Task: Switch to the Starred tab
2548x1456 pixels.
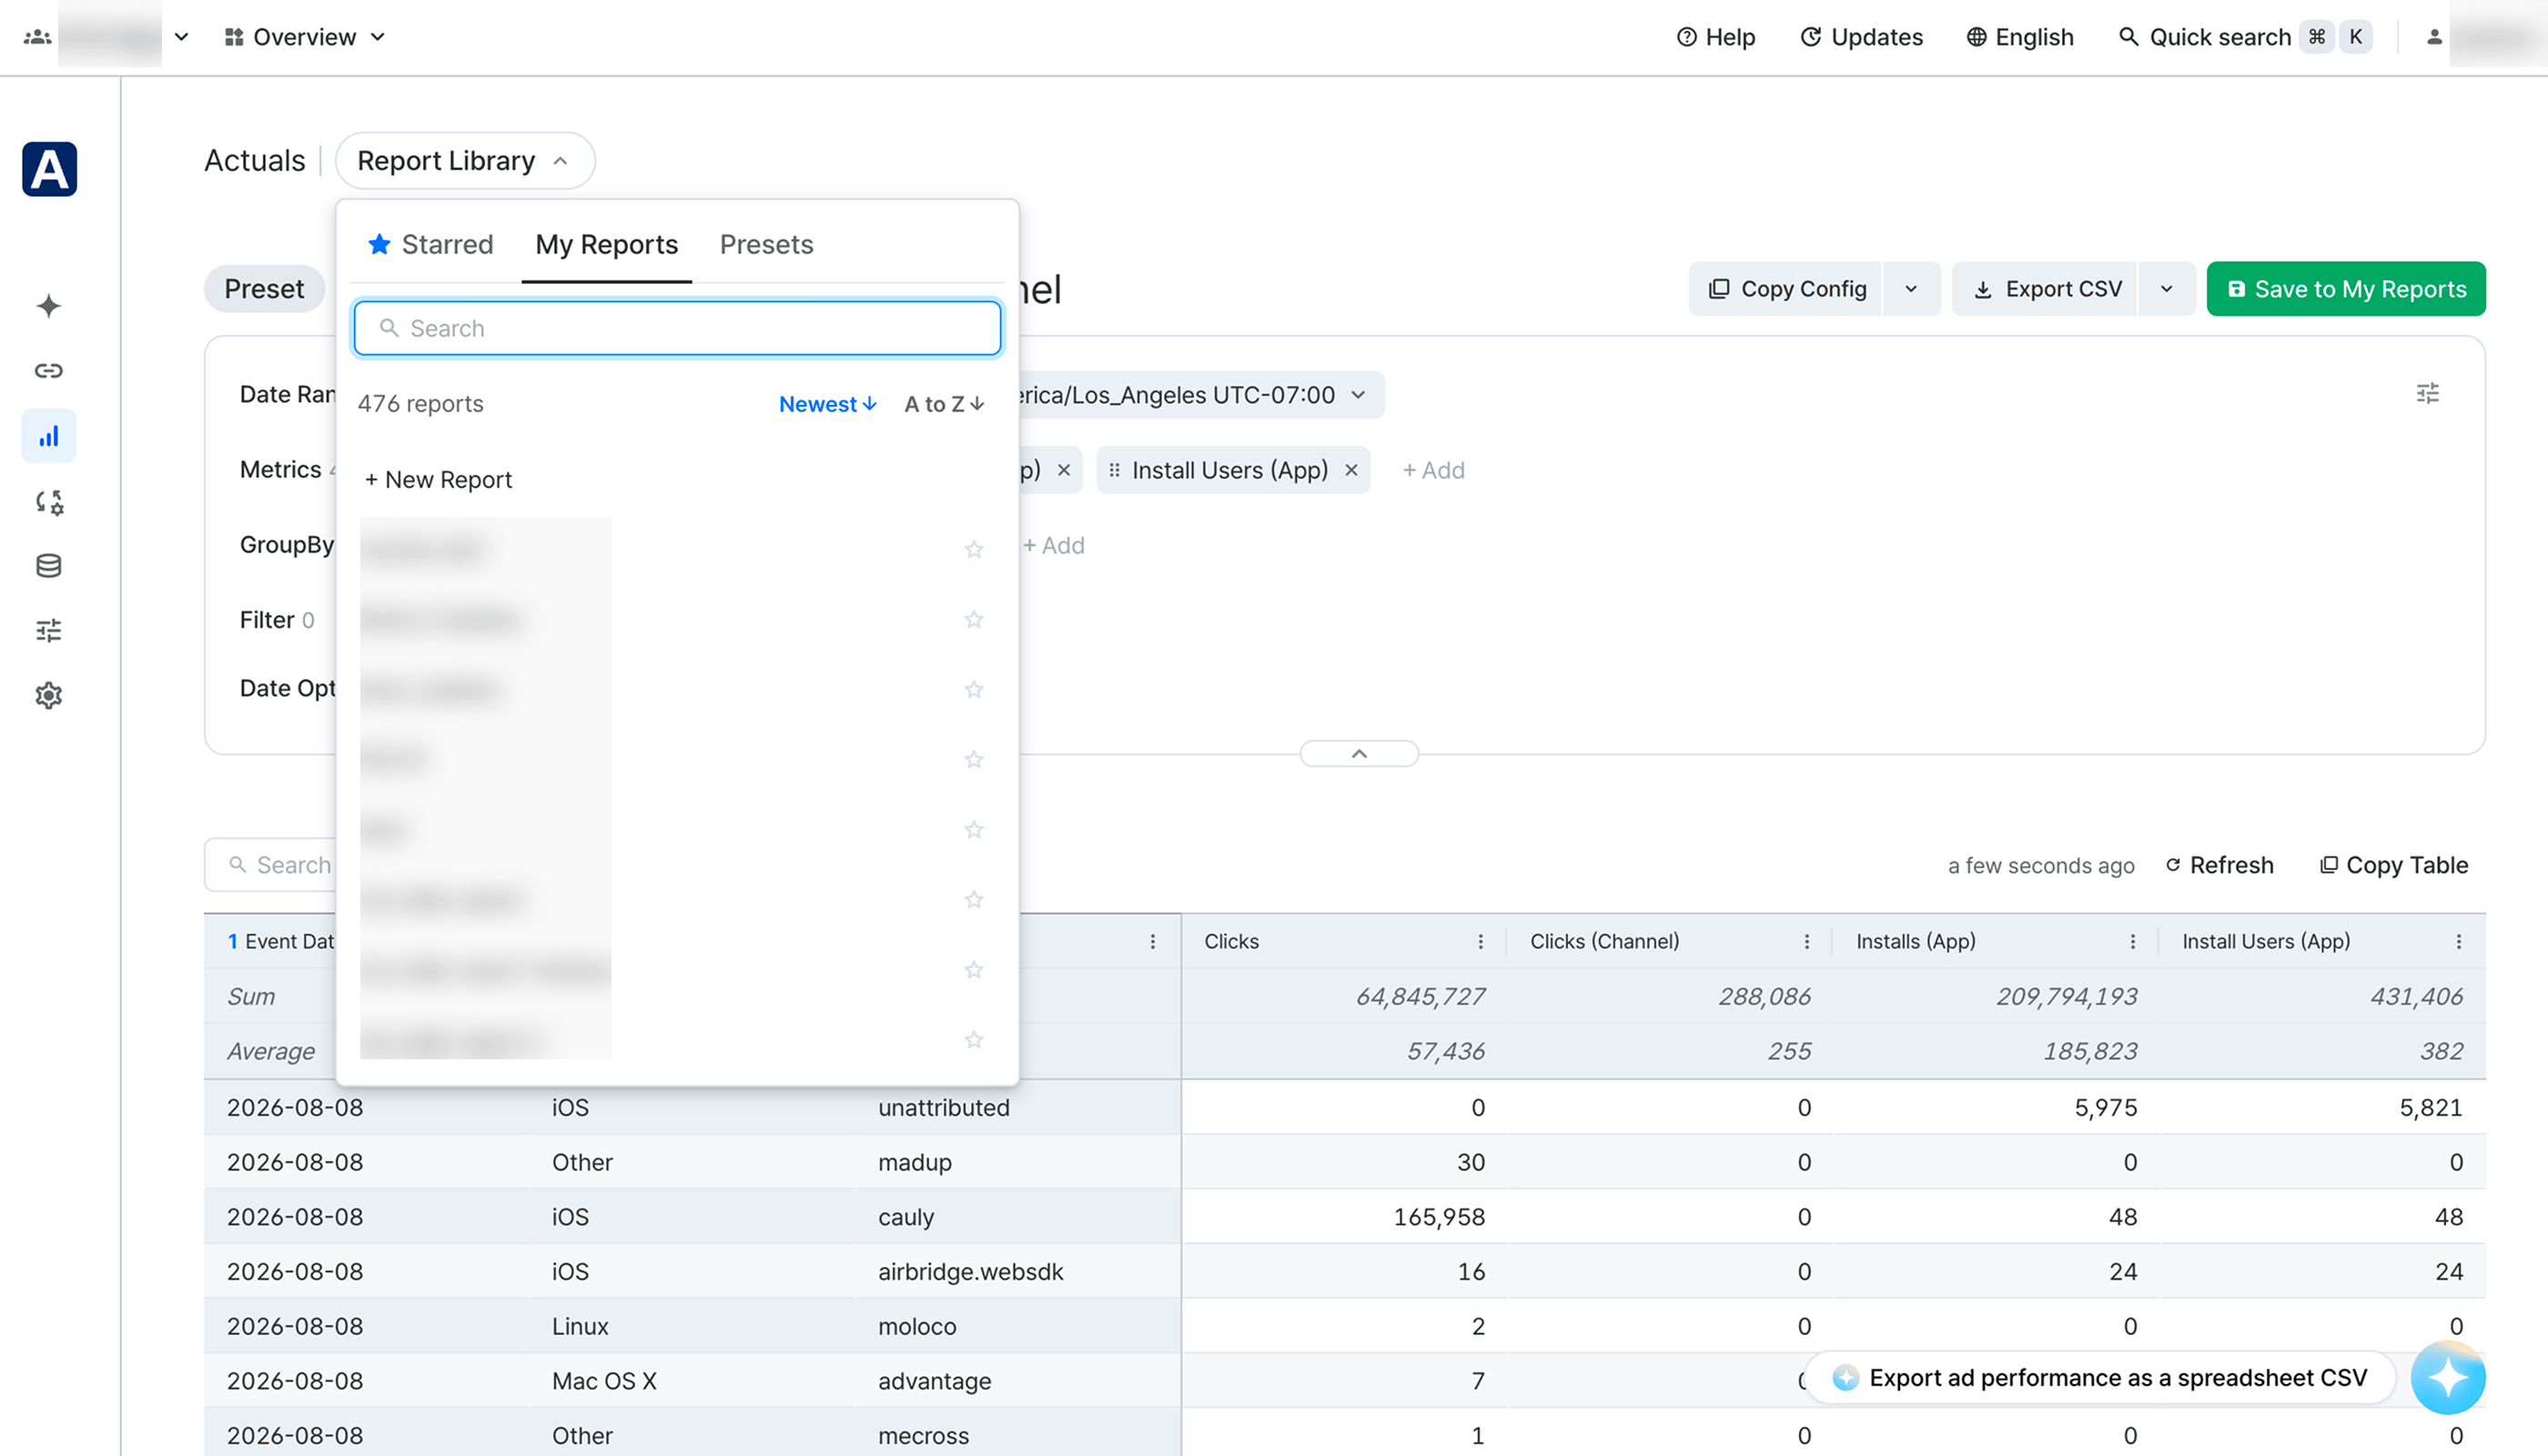Action: [431, 245]
